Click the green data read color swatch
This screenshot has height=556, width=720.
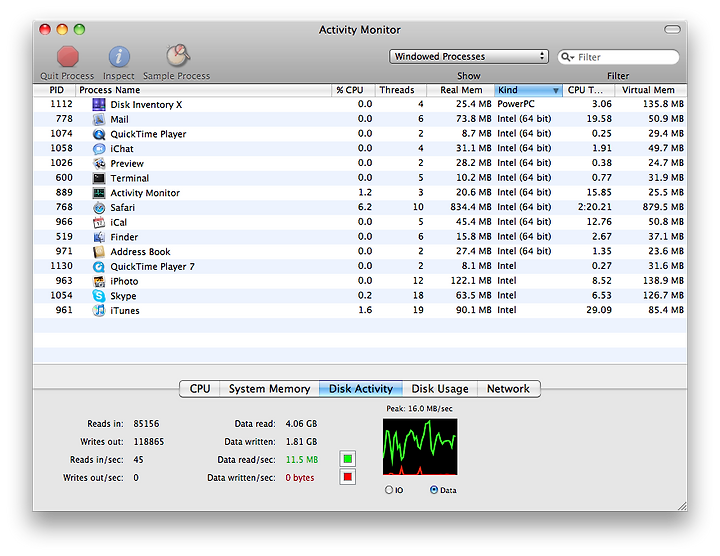pyautogui.click(x=348, y=459)
